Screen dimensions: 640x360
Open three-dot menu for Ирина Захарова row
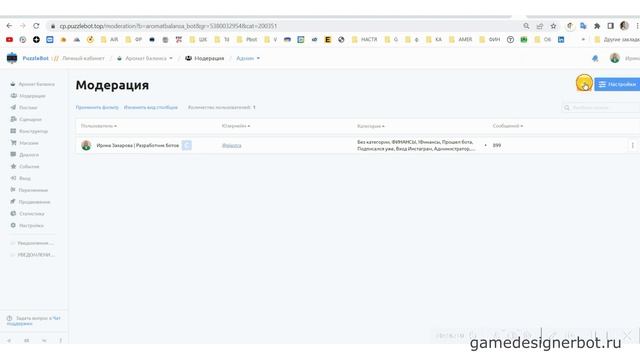pyautogui.click(x=633, y=145)
